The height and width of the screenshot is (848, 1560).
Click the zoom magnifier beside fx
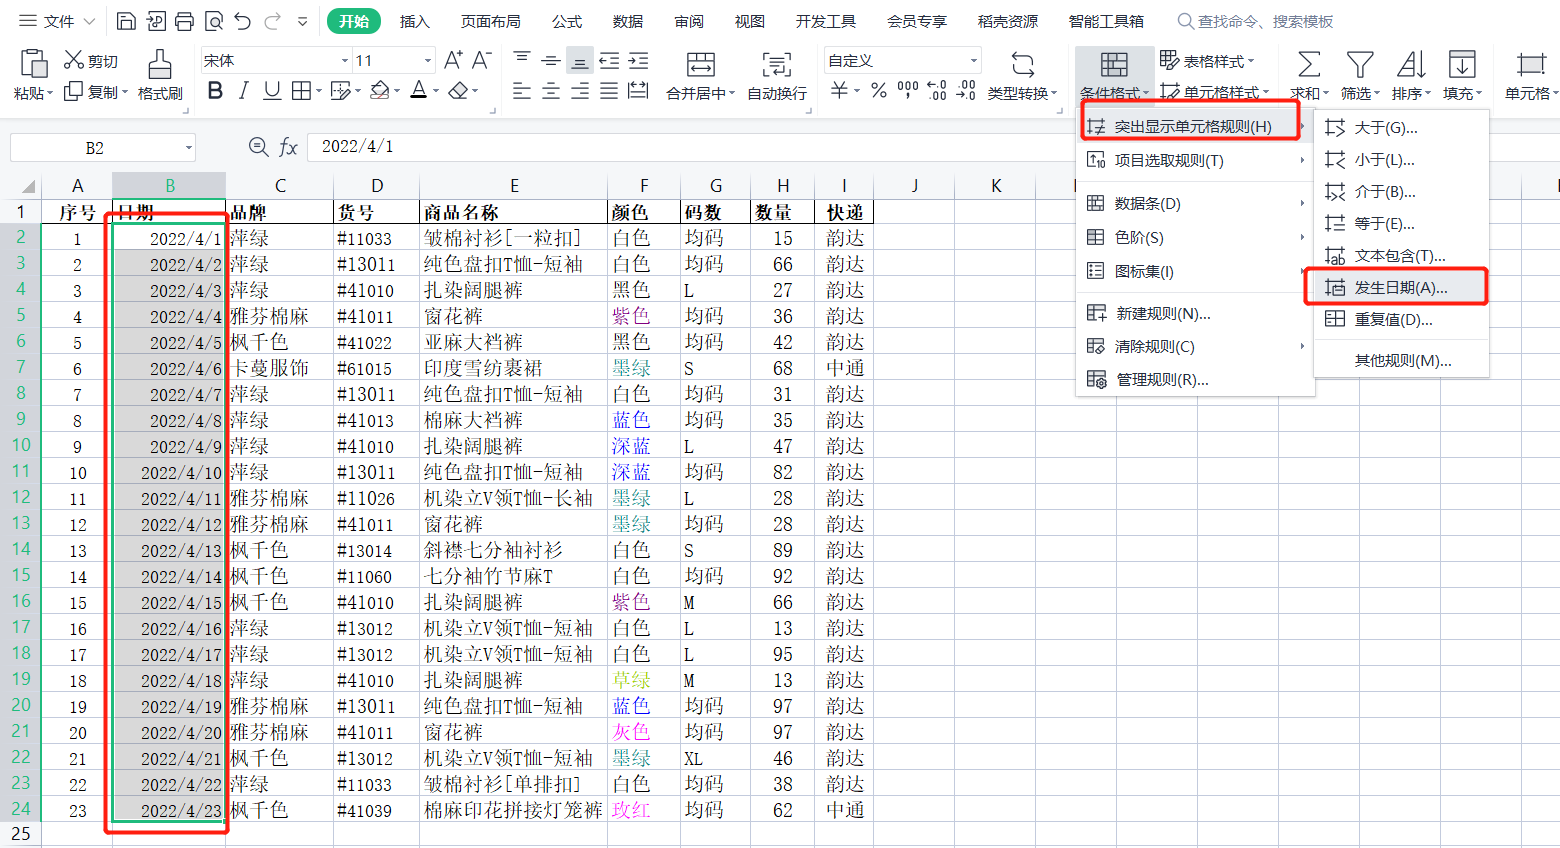pos(258,147)
